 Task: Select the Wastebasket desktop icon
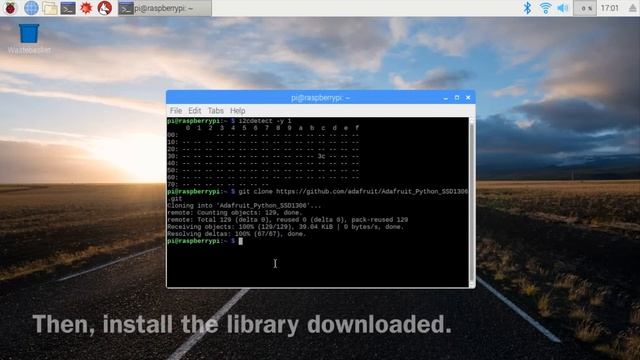(x=29, y=39)
